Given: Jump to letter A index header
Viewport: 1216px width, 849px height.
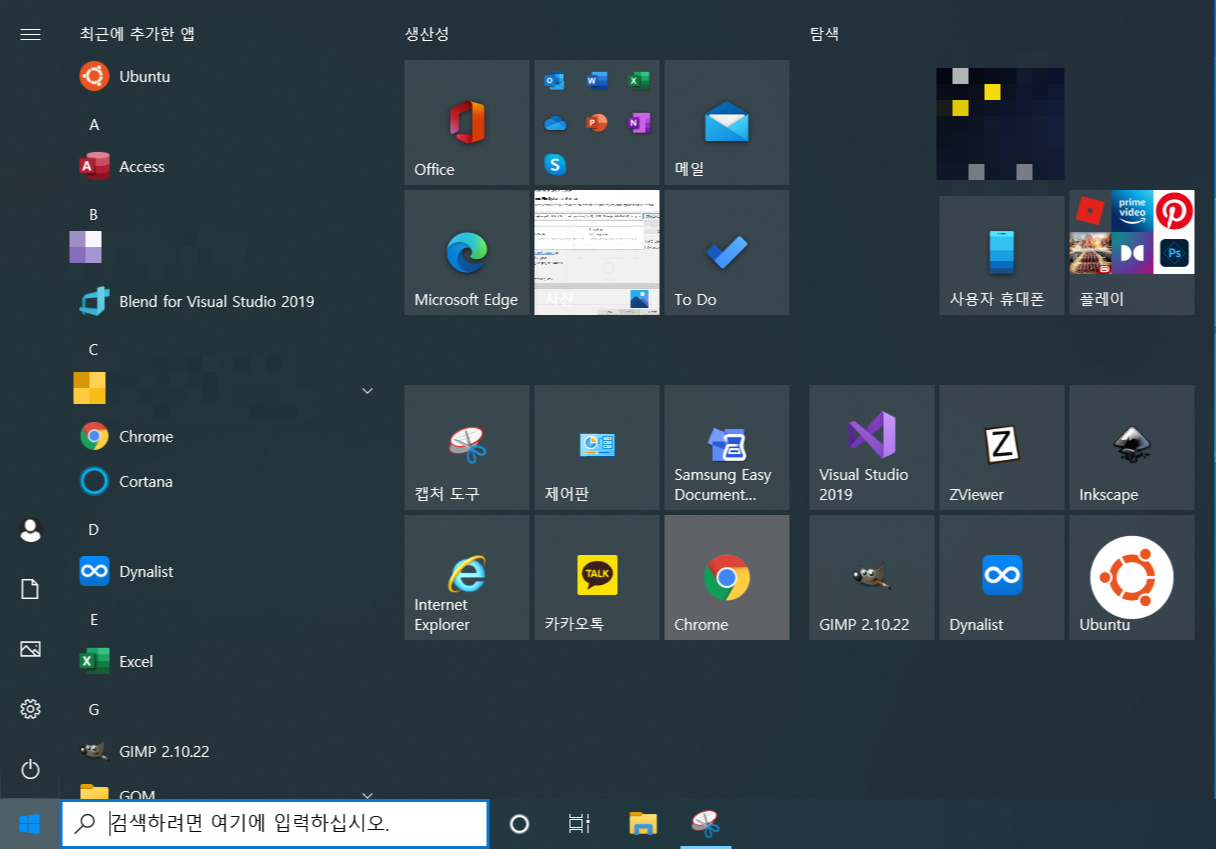Looking at the screenshot, I should (x=94, y=125).
